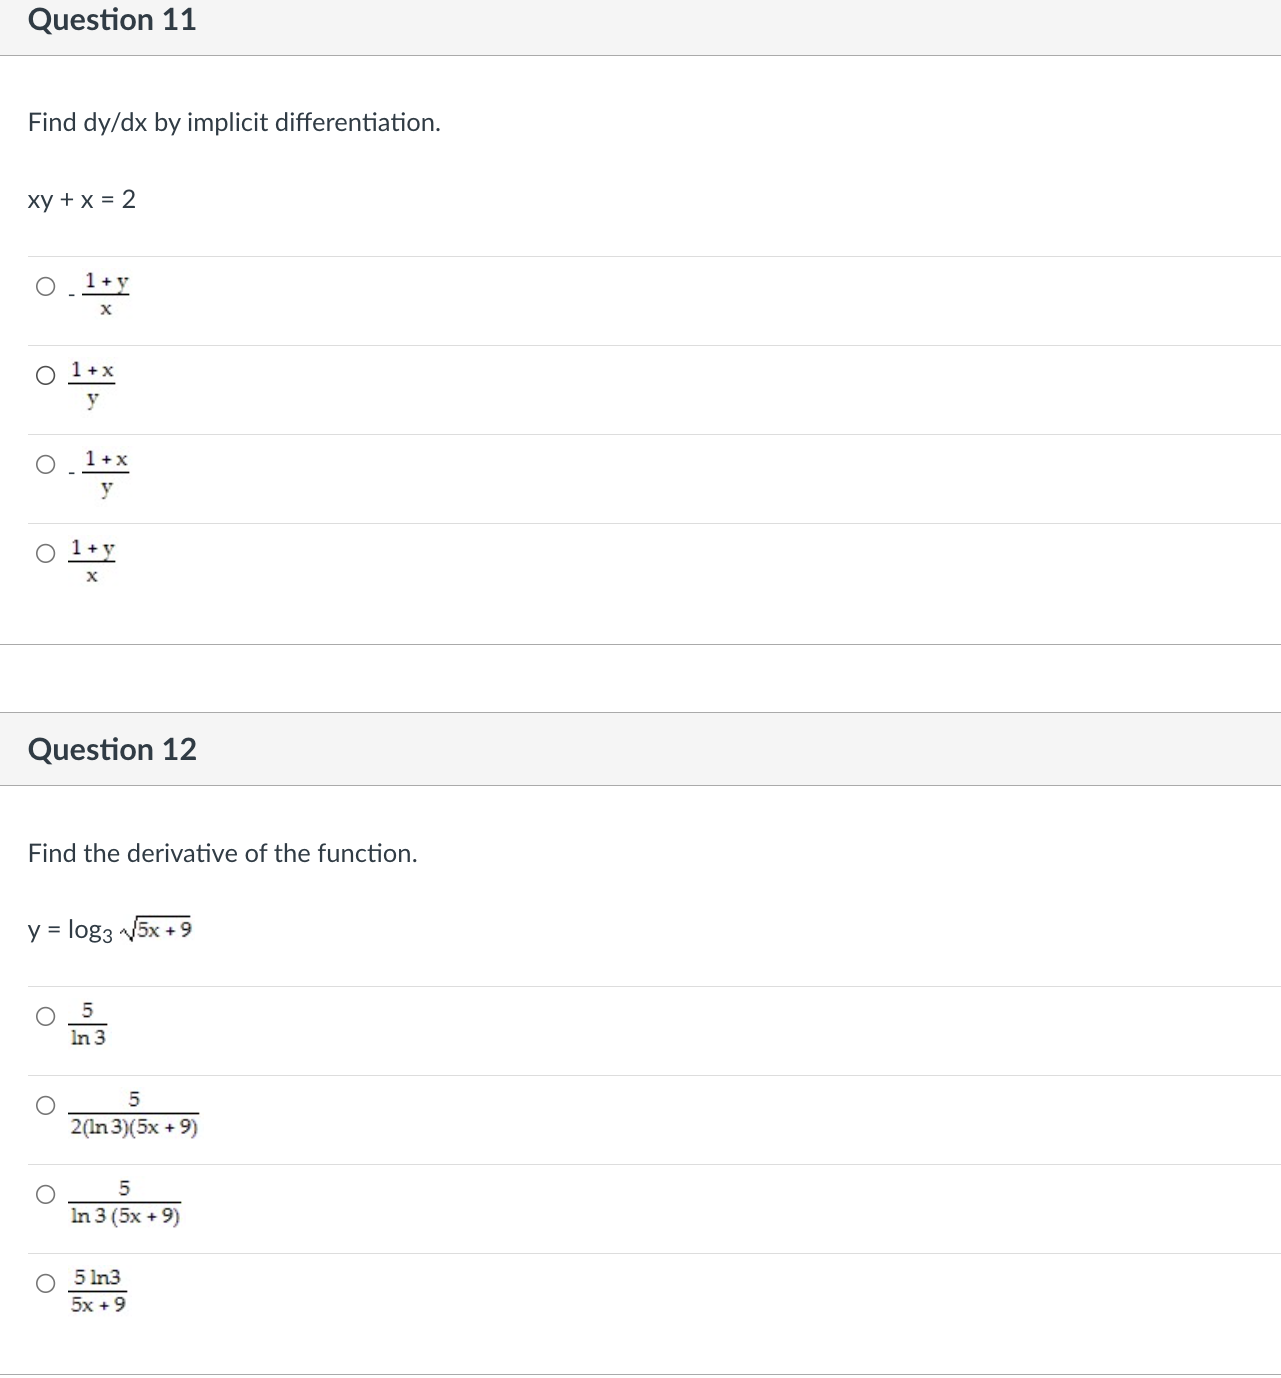Select the answer 5/(ln 3 (5x+9))
Viewport: 1281px width, 1378px height.
(45, 1192)
